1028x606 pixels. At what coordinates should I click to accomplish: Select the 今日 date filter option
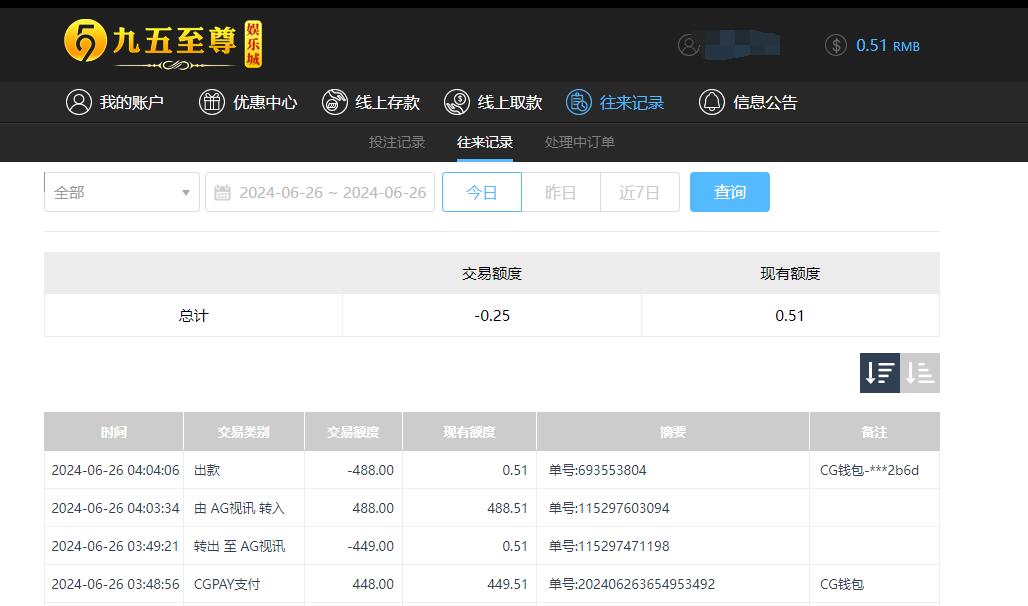point(481,191)
